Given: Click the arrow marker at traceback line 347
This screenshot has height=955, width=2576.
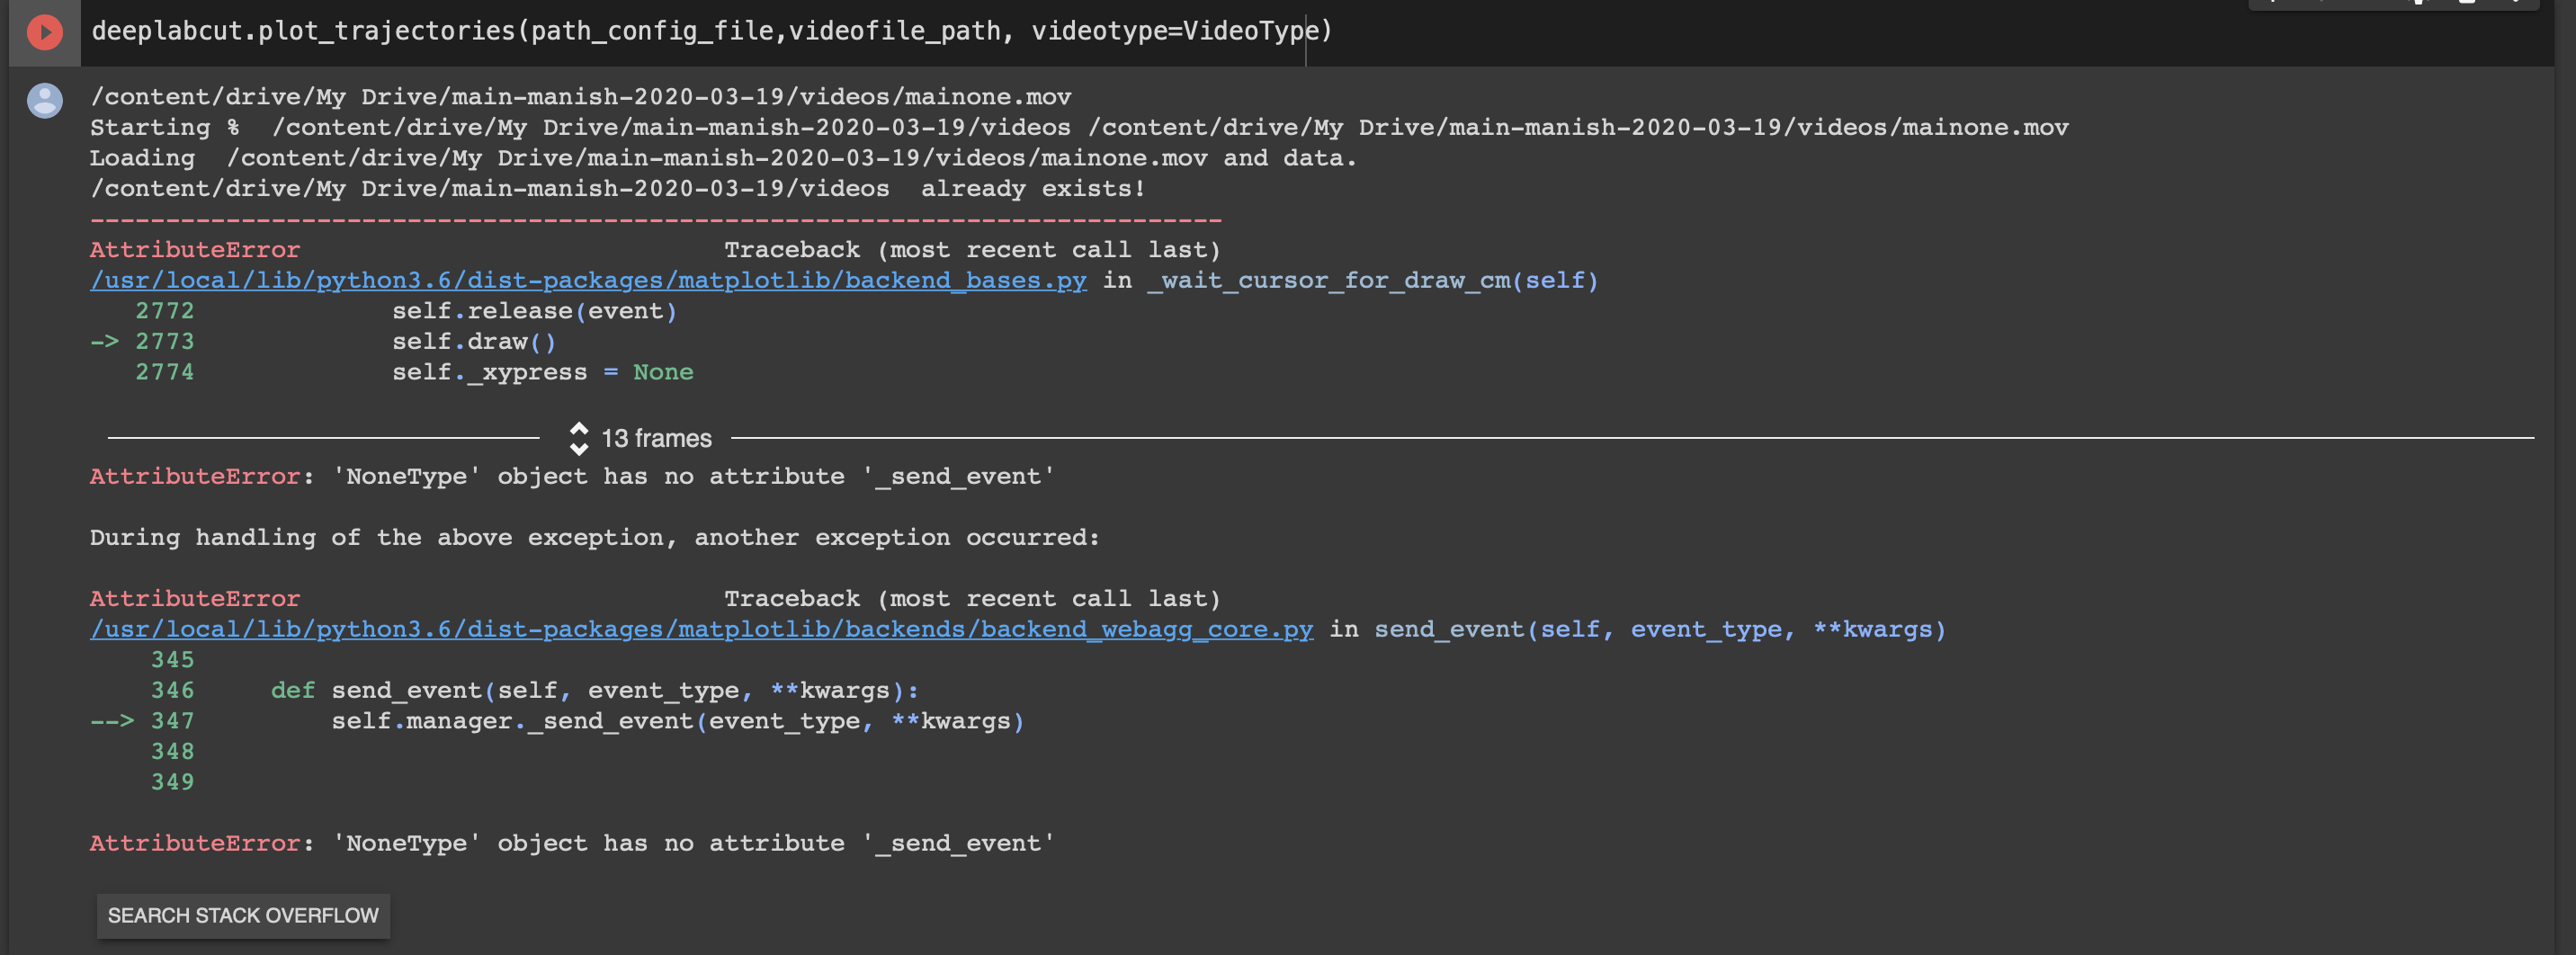Looking at the screenshot, I should tap(113, 720).
